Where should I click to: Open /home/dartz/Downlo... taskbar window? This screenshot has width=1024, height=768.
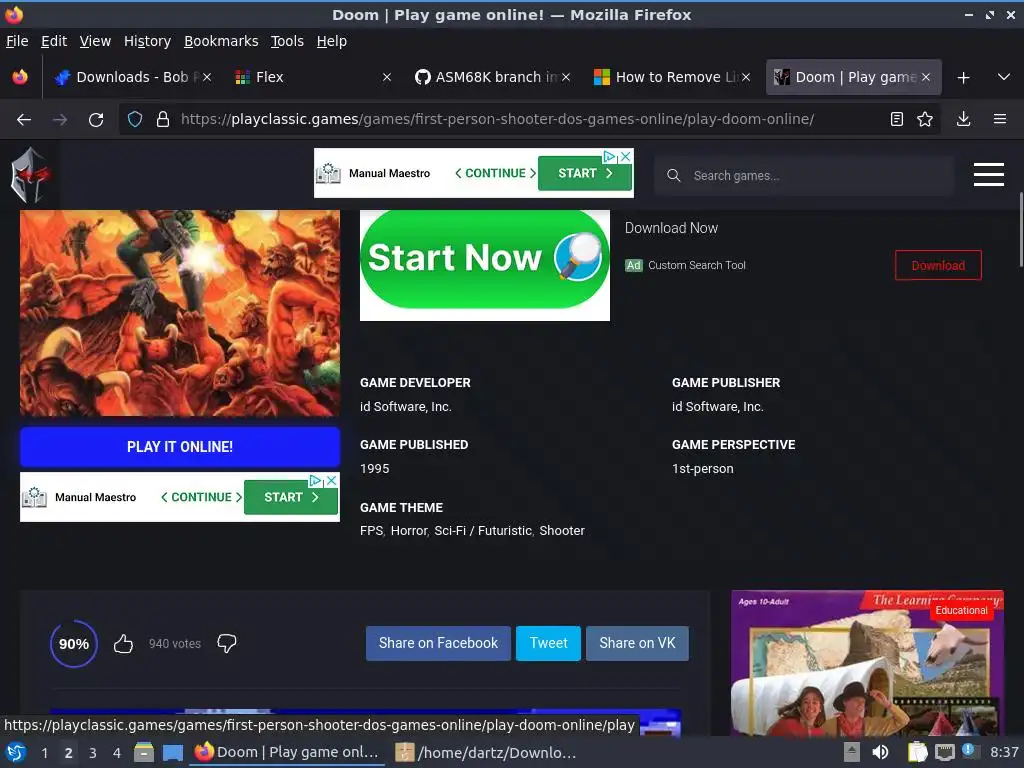click(487, 753)
